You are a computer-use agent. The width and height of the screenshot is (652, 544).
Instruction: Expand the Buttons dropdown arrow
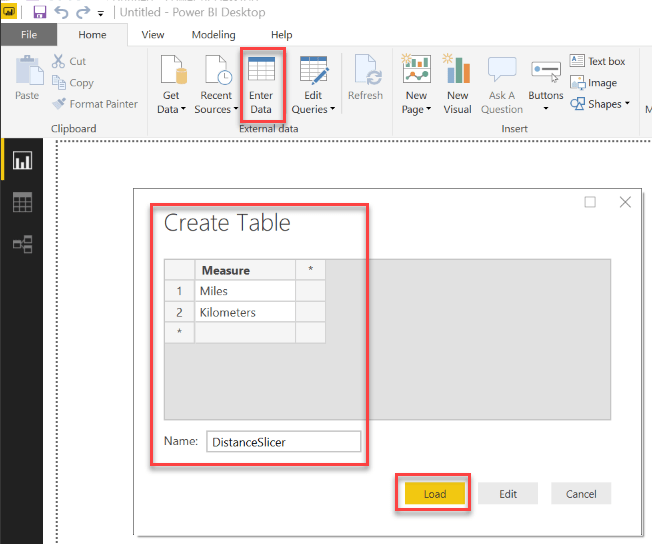point(546,109)
